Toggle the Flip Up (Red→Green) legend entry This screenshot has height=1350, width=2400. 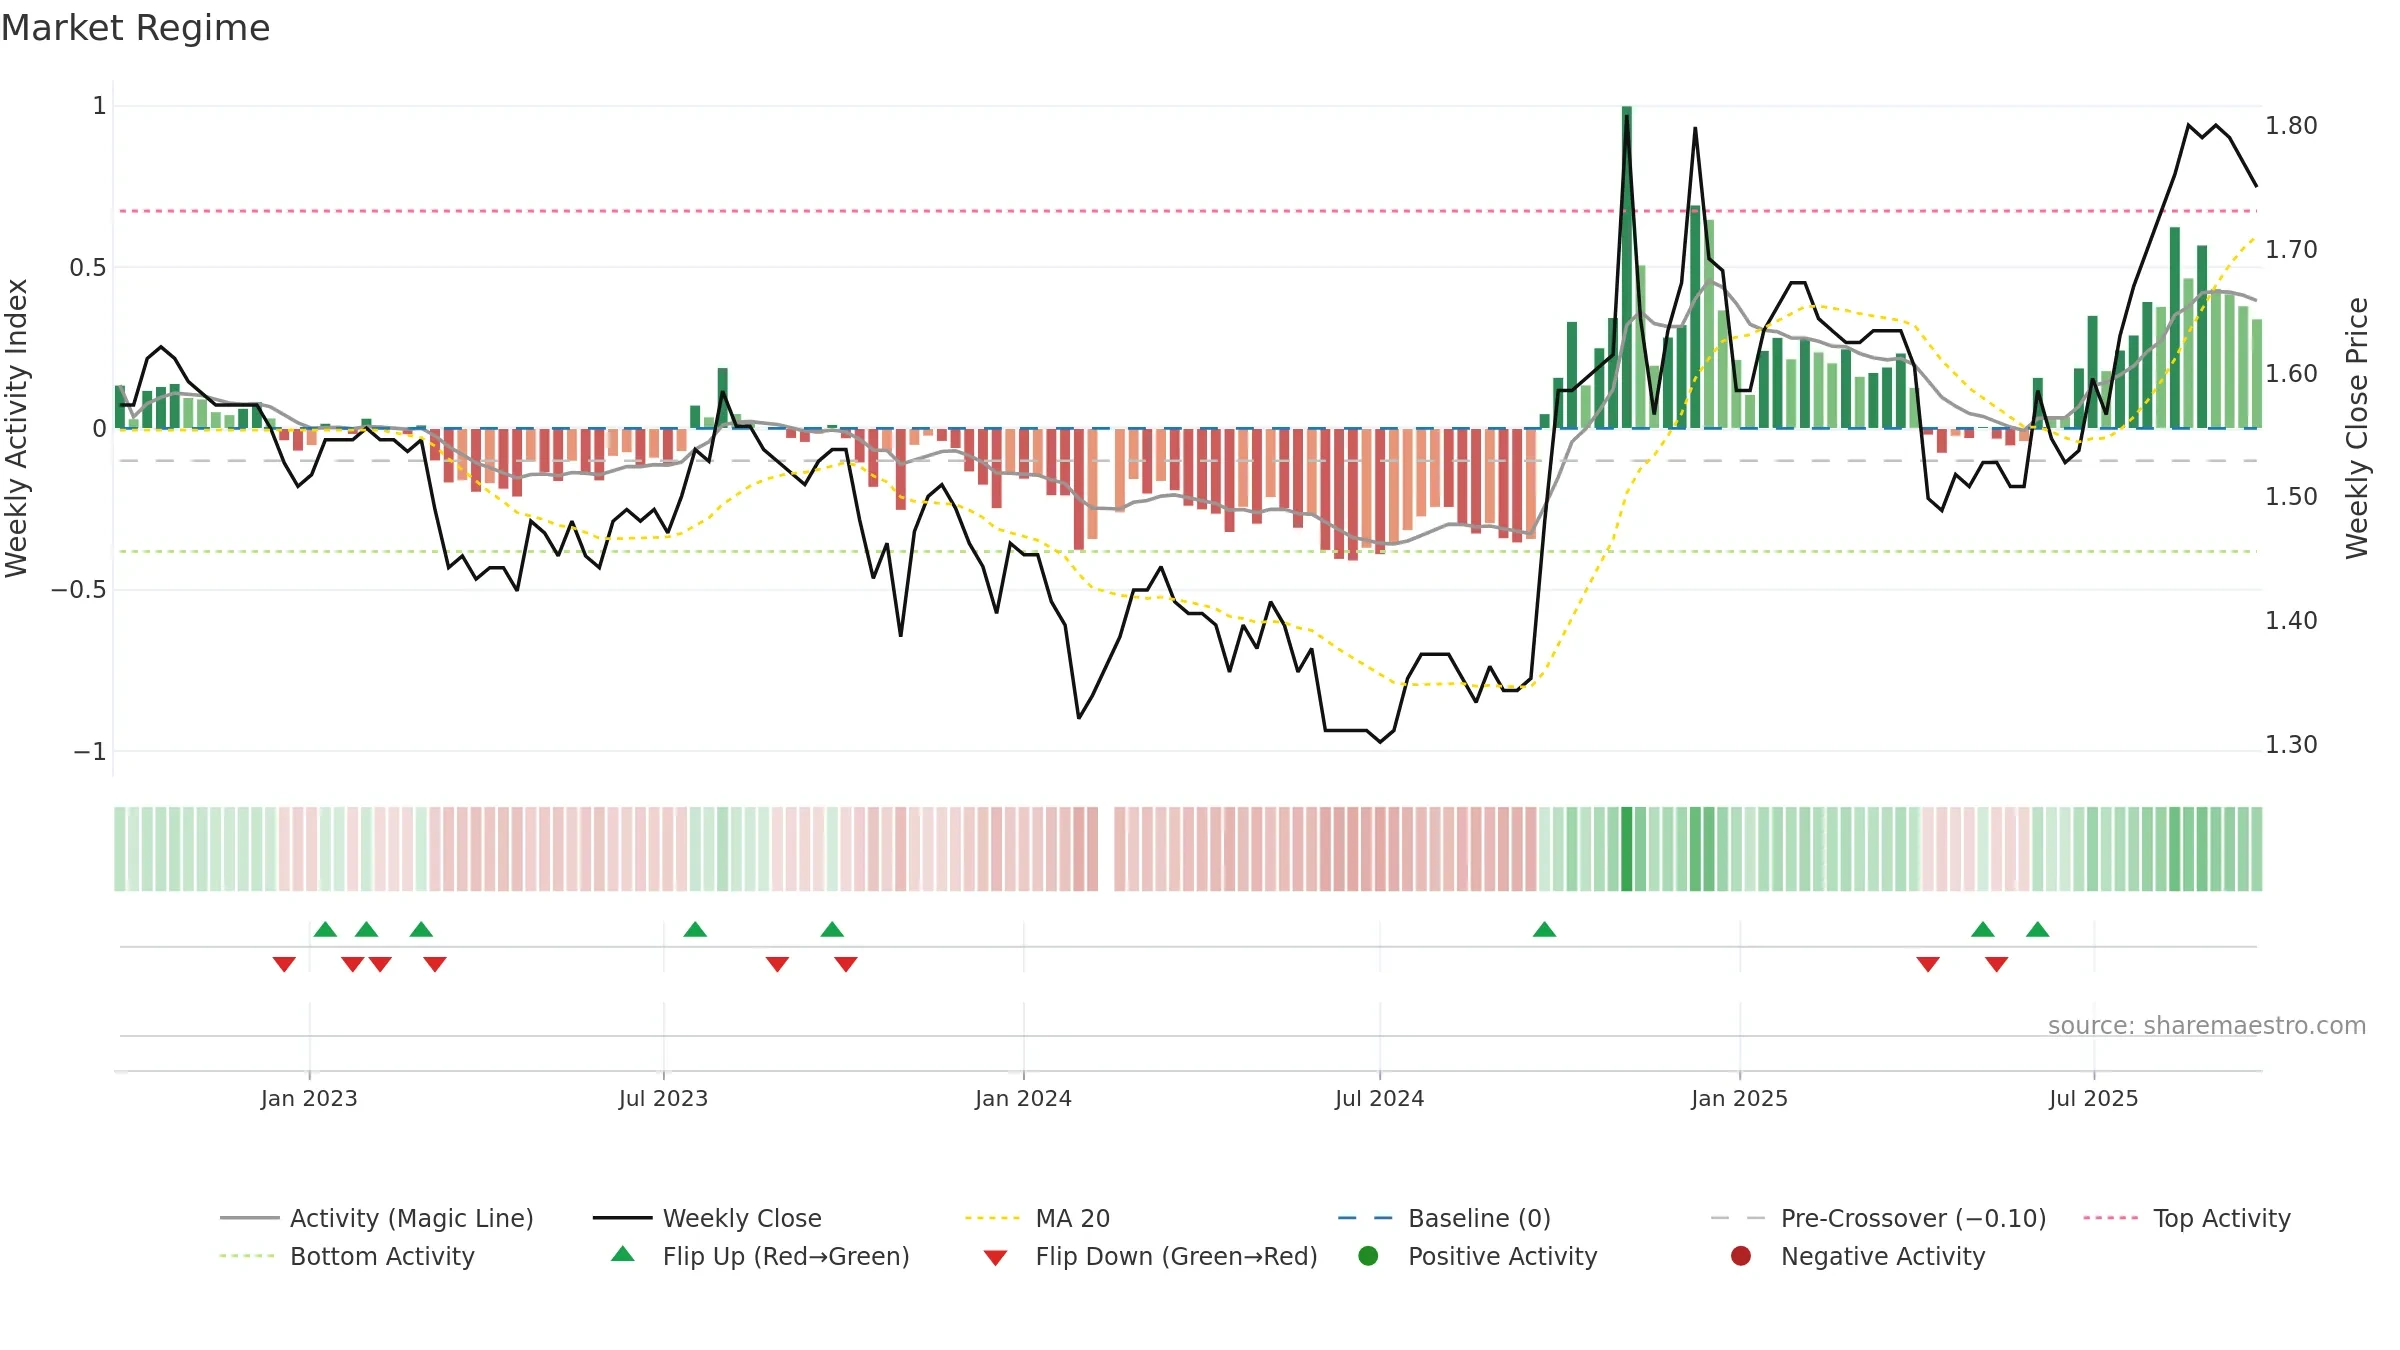click(x=760, y=1256)
